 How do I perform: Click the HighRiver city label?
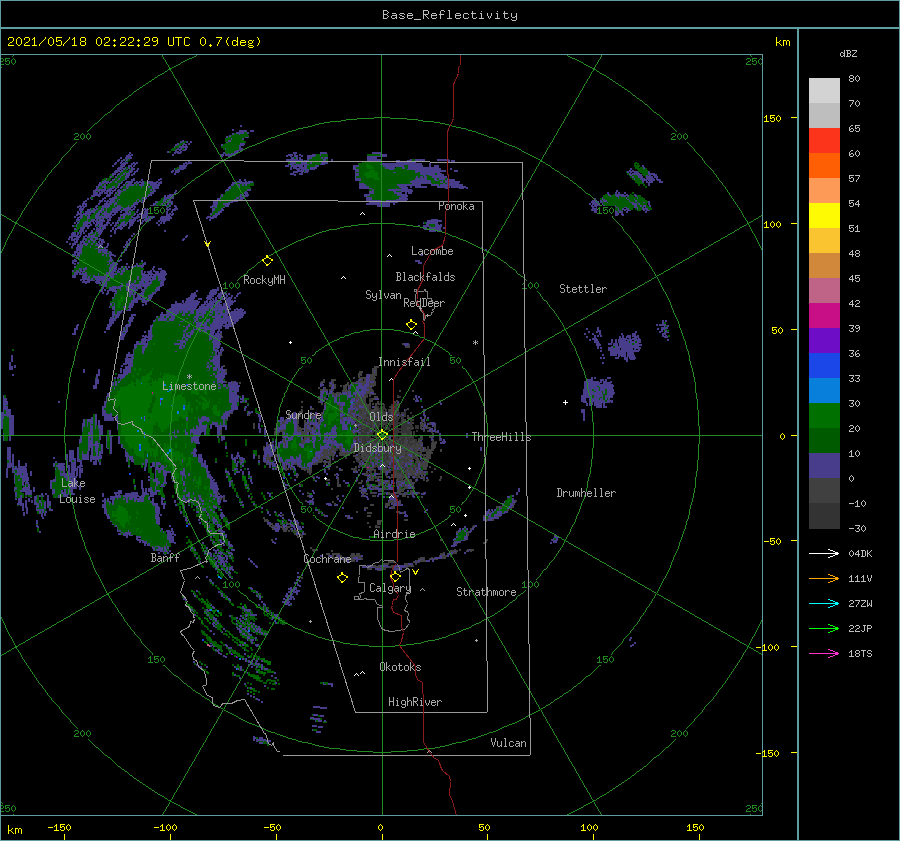(415, 702)
